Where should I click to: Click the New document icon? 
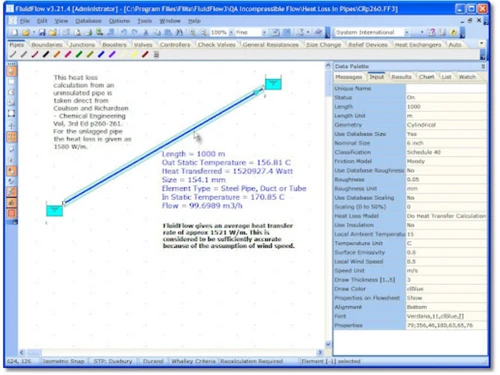[15, 32]
